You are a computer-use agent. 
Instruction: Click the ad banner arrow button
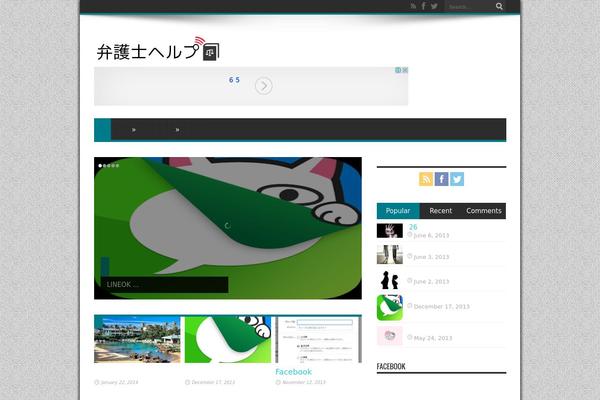264,86
